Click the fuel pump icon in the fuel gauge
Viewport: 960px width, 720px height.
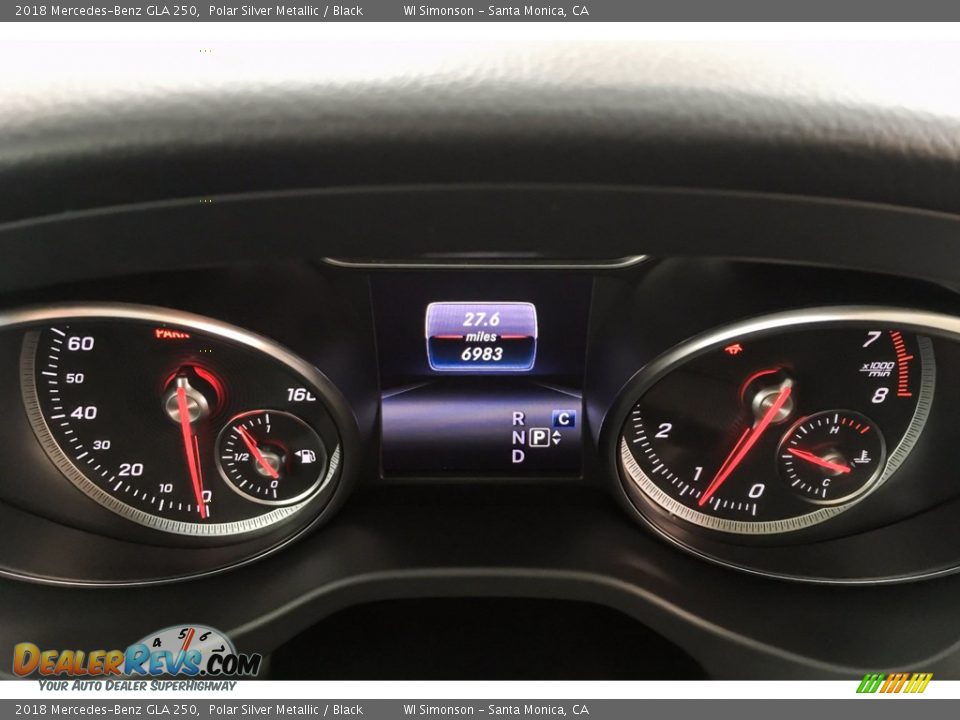click(306, 456)
